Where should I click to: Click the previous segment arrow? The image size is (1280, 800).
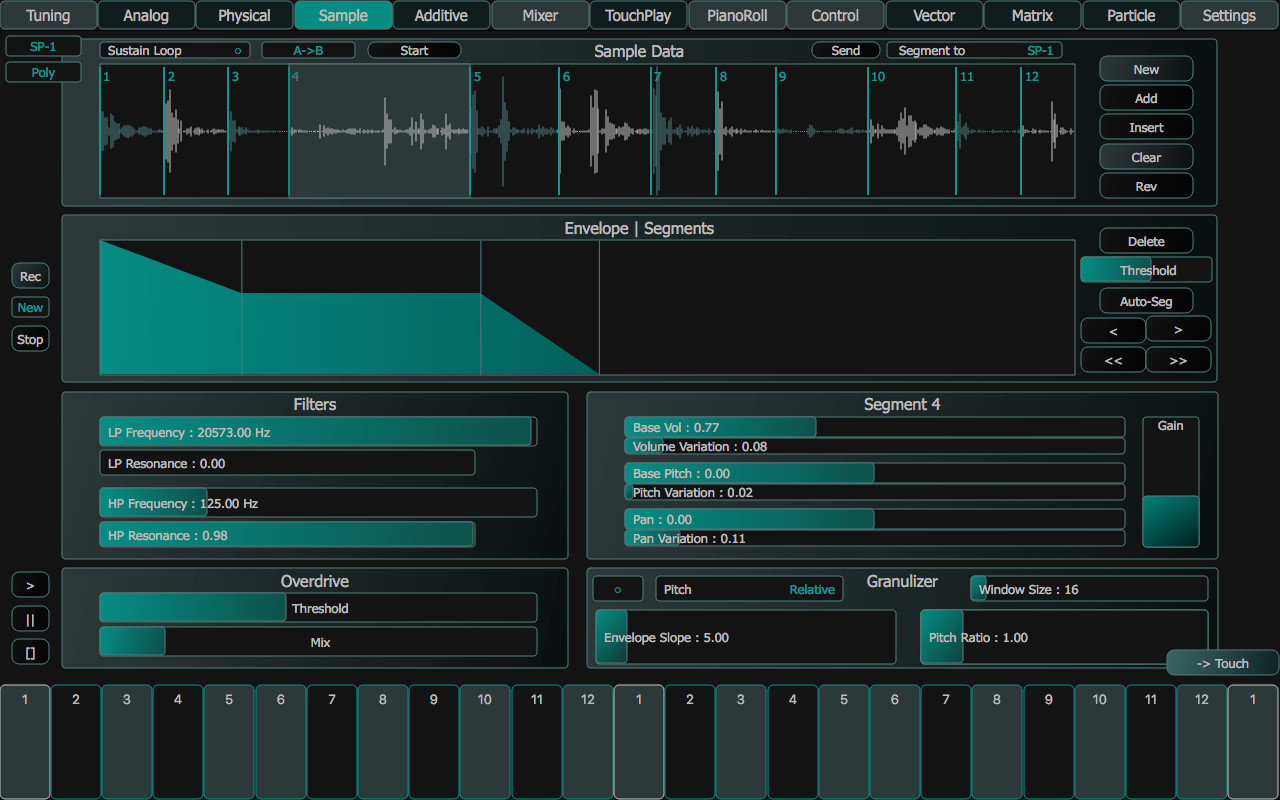(1113, 329)
